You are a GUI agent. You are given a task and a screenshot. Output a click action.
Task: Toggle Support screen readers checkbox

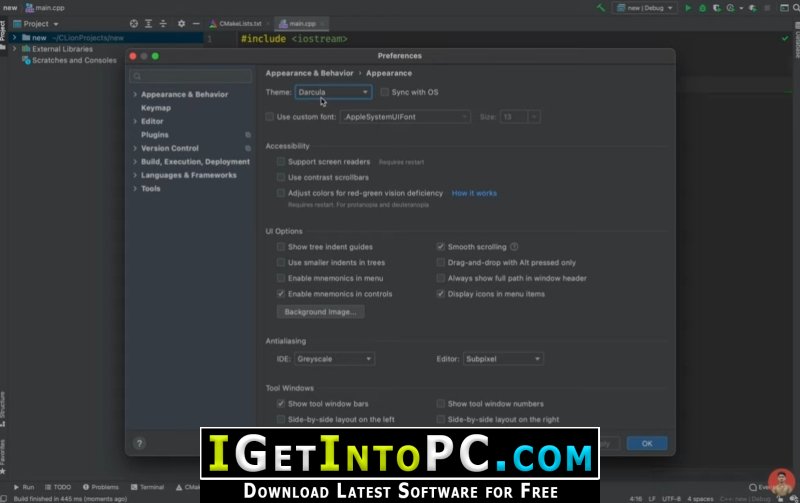pos(281,162)
